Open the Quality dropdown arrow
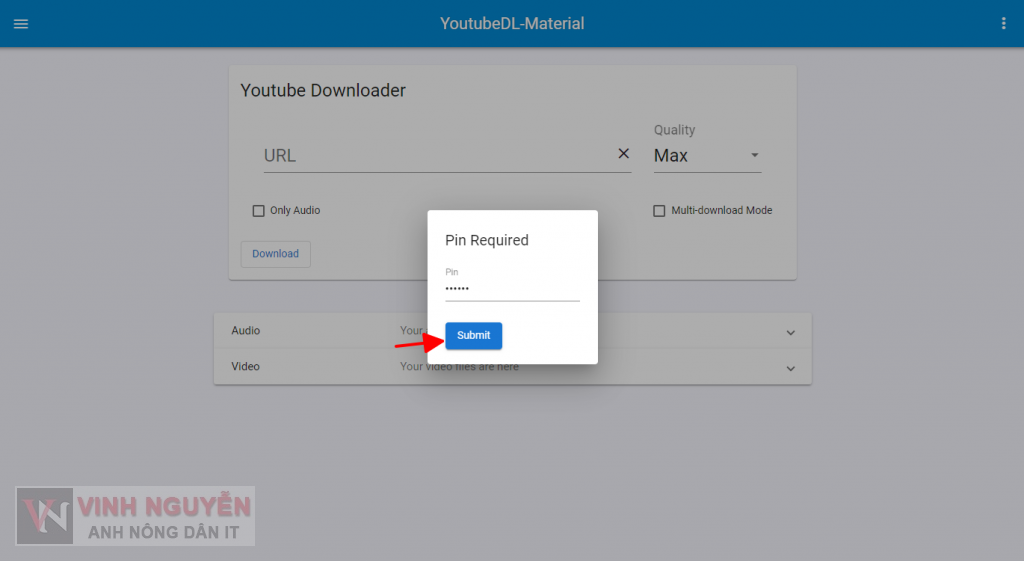Image resolution: width=1024 pixels, height=561 pixels. (755, 156)
